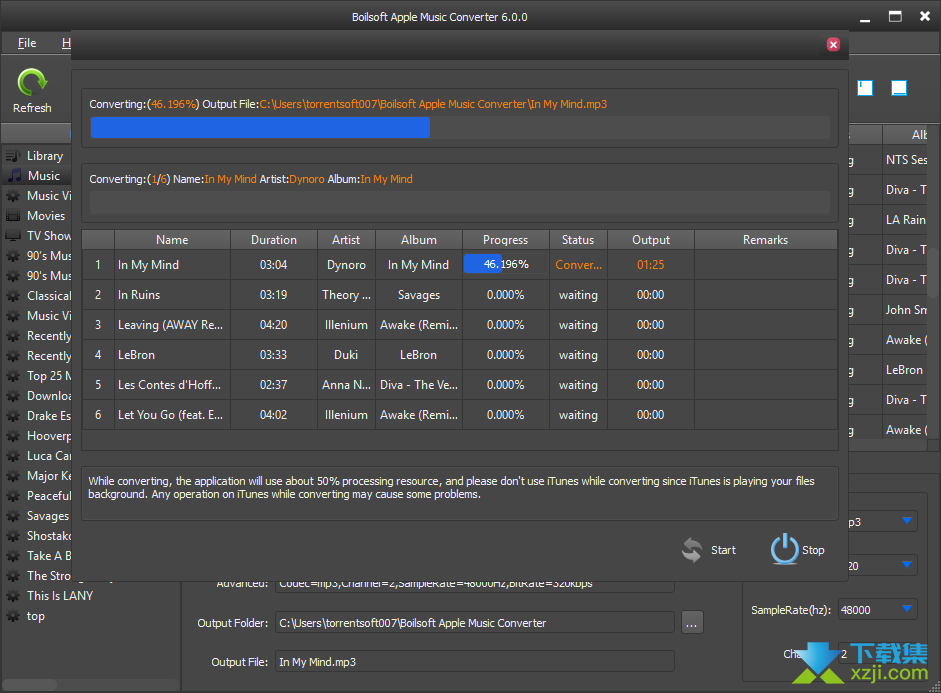Click the gear icon beside The Stro playlist
The image size is (941, 693).
click(x=13, y=576)
